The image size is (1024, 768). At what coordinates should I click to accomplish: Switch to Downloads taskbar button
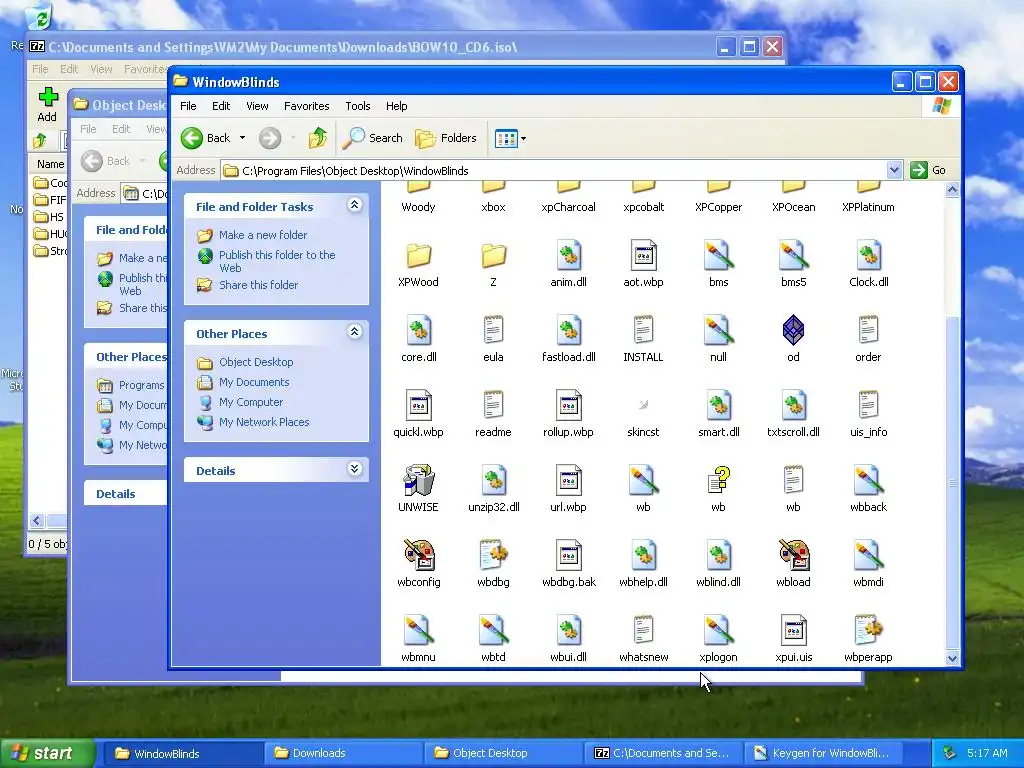coord(344,753)
